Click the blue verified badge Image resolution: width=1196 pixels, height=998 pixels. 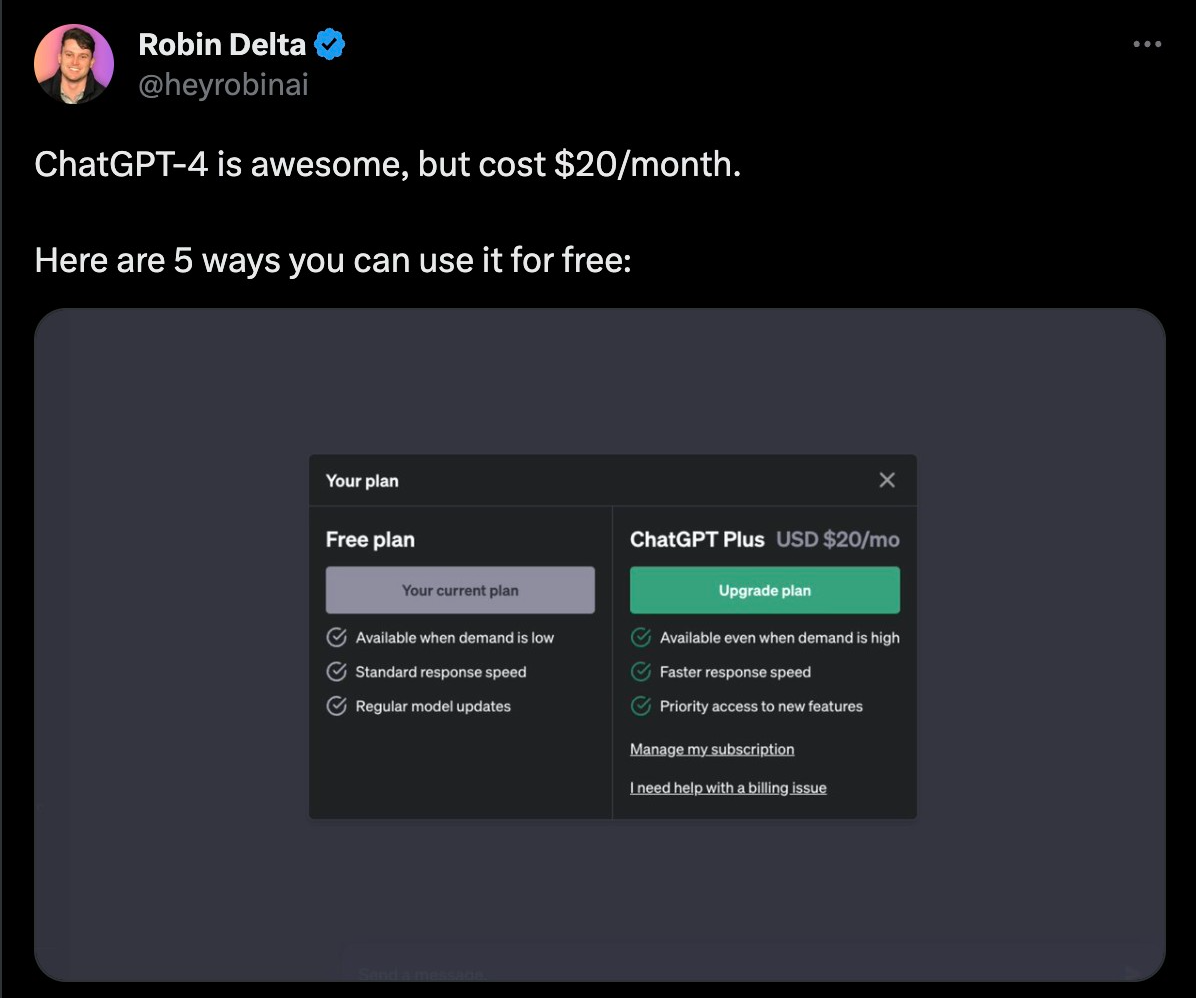tap(330, 44)
